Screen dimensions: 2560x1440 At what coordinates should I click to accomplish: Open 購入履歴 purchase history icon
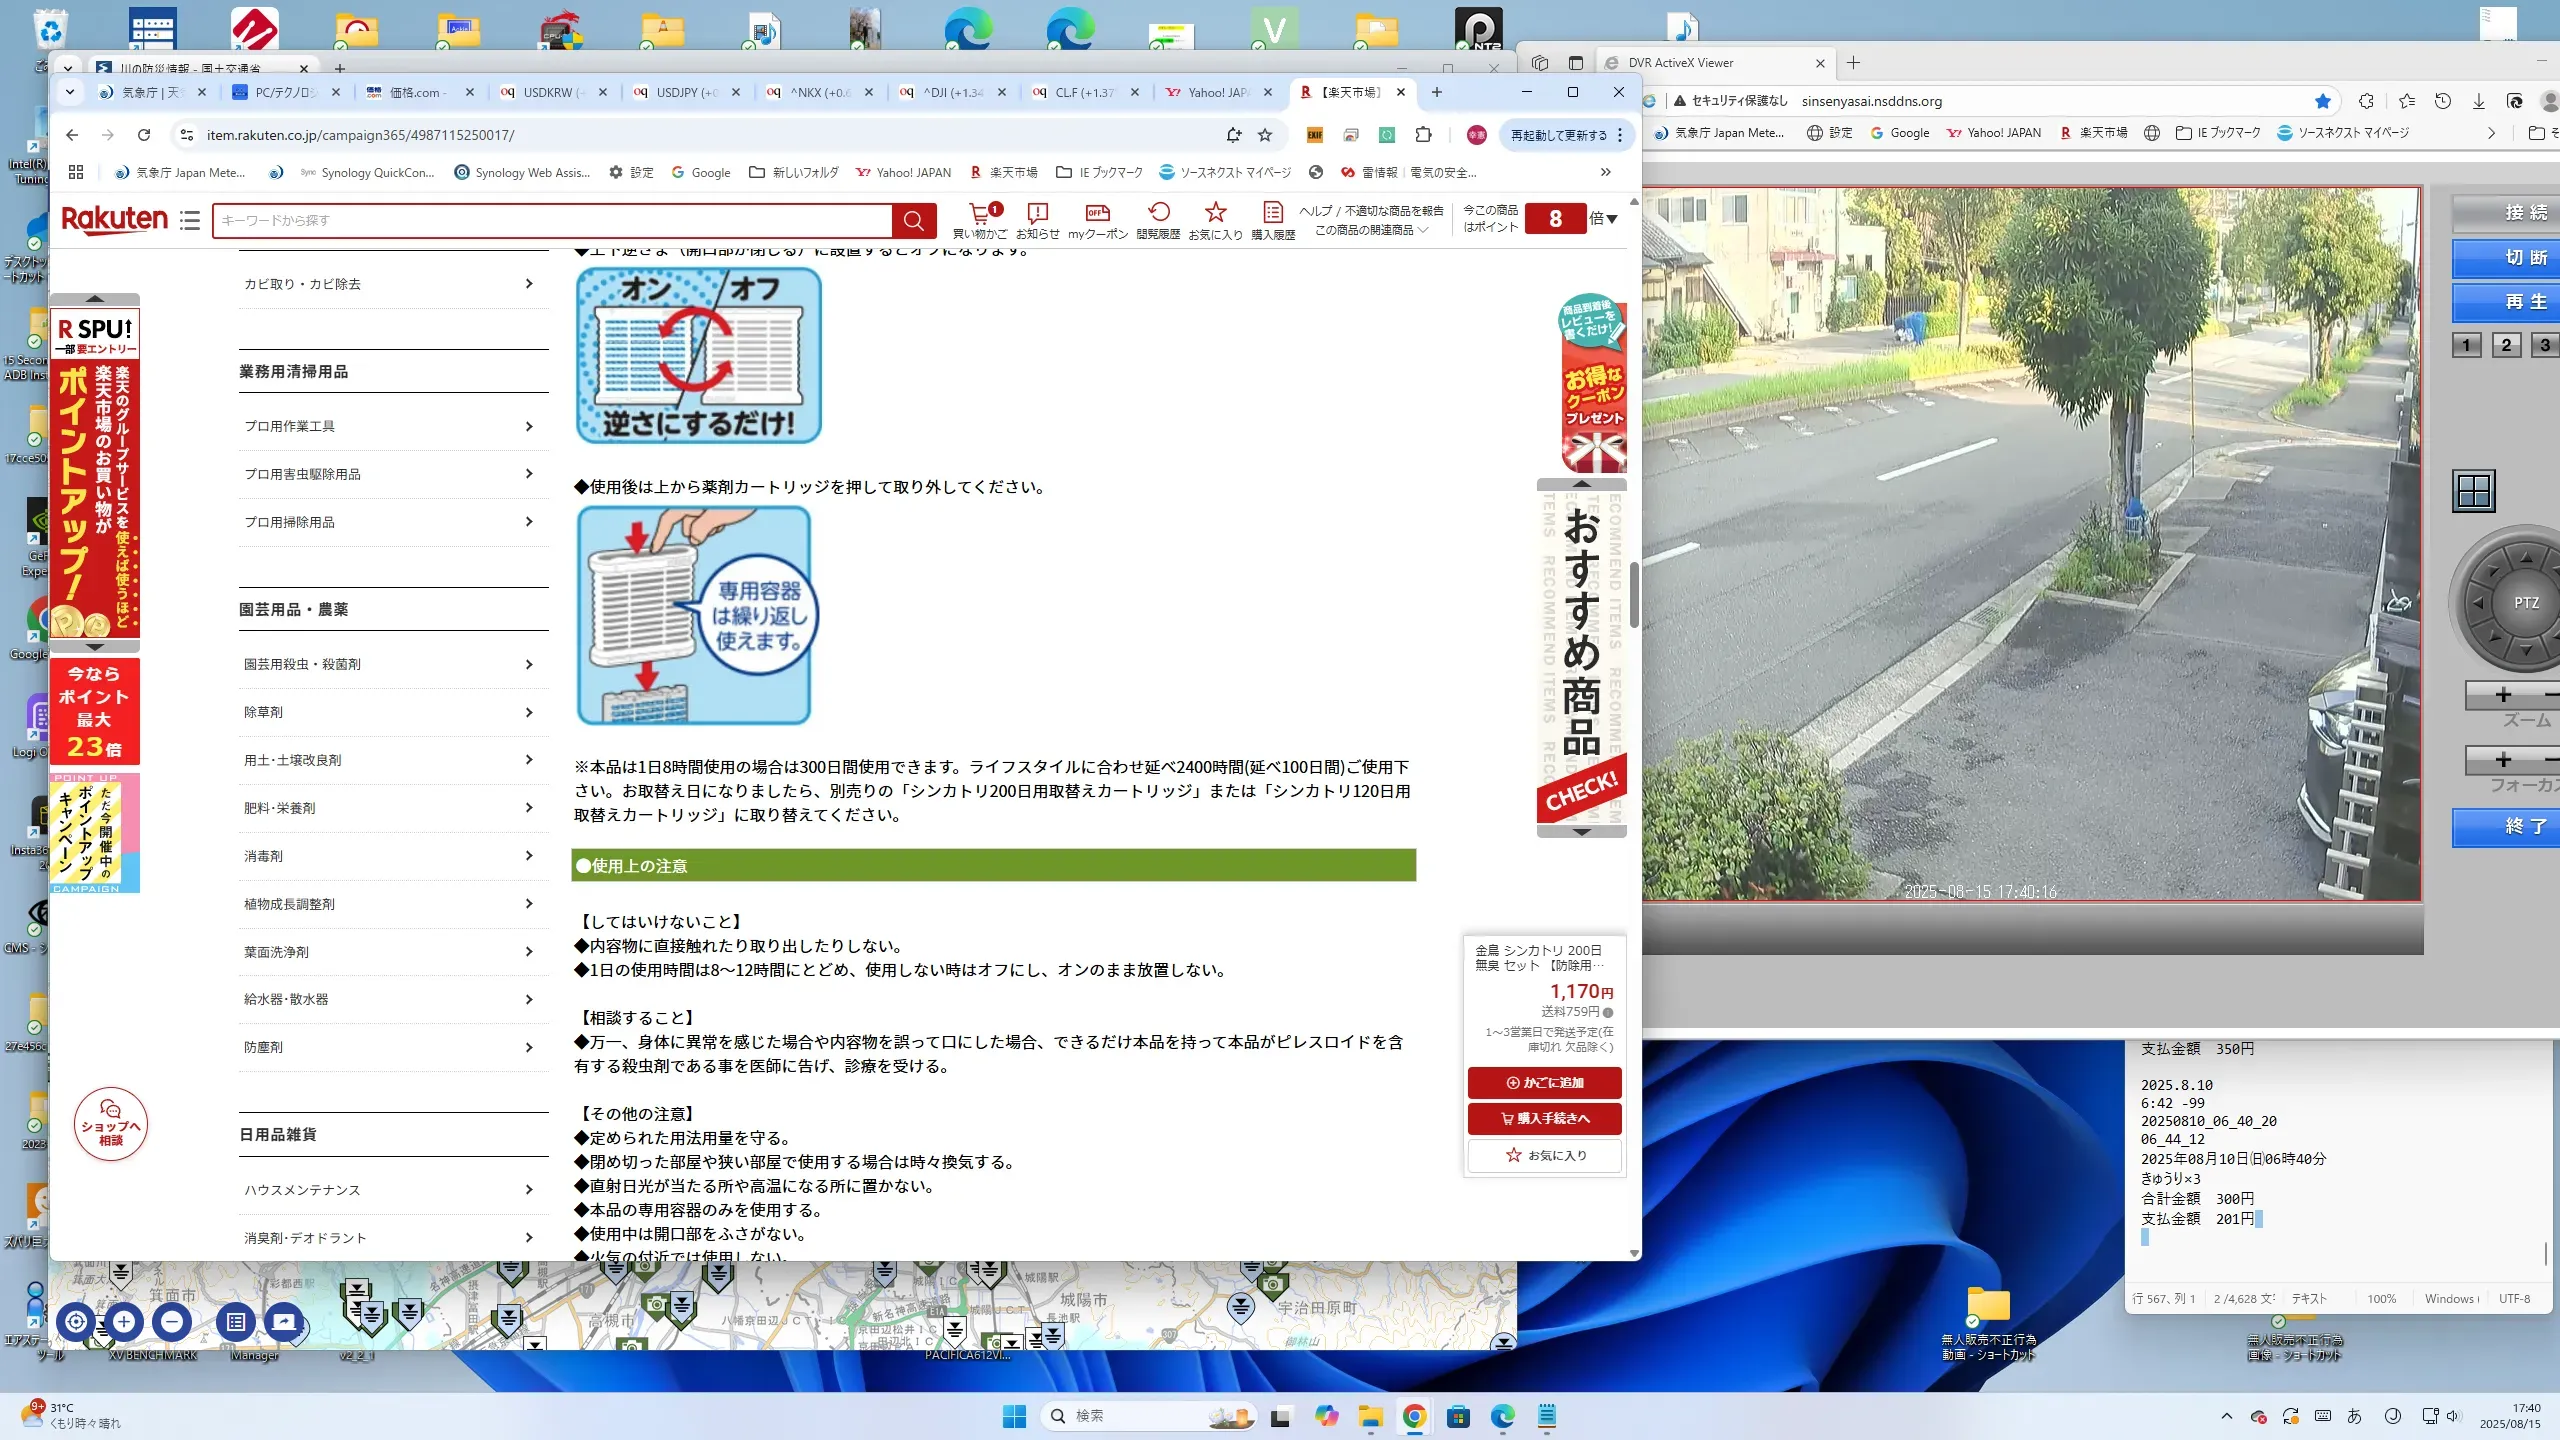point(1272,214)
